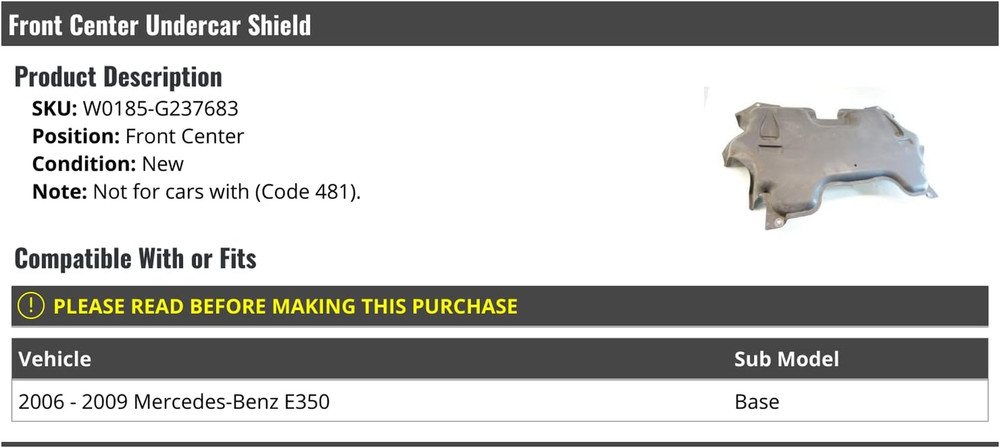Select the Front Center position value
Image resolution: width=1000 pixels, height=448 pixels.
pos(185,136)
